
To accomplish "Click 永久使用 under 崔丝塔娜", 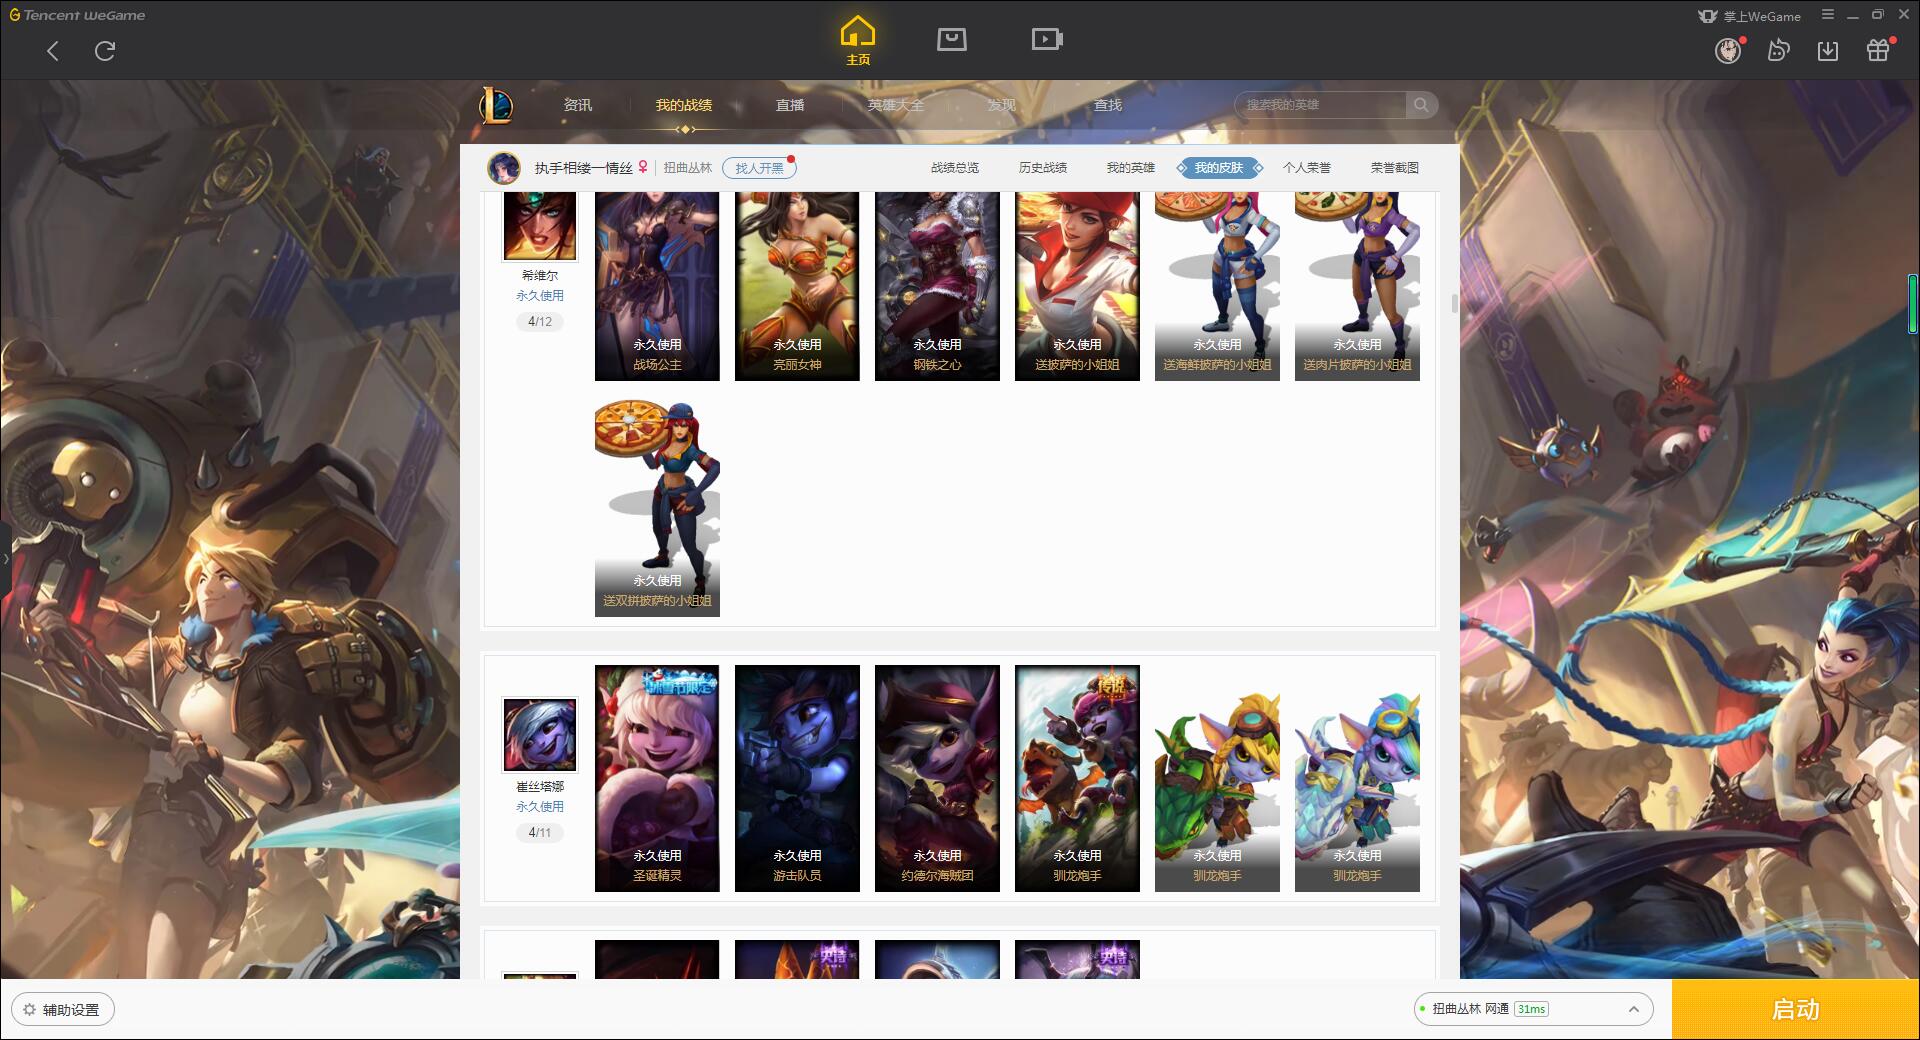I will click(540, 807).
